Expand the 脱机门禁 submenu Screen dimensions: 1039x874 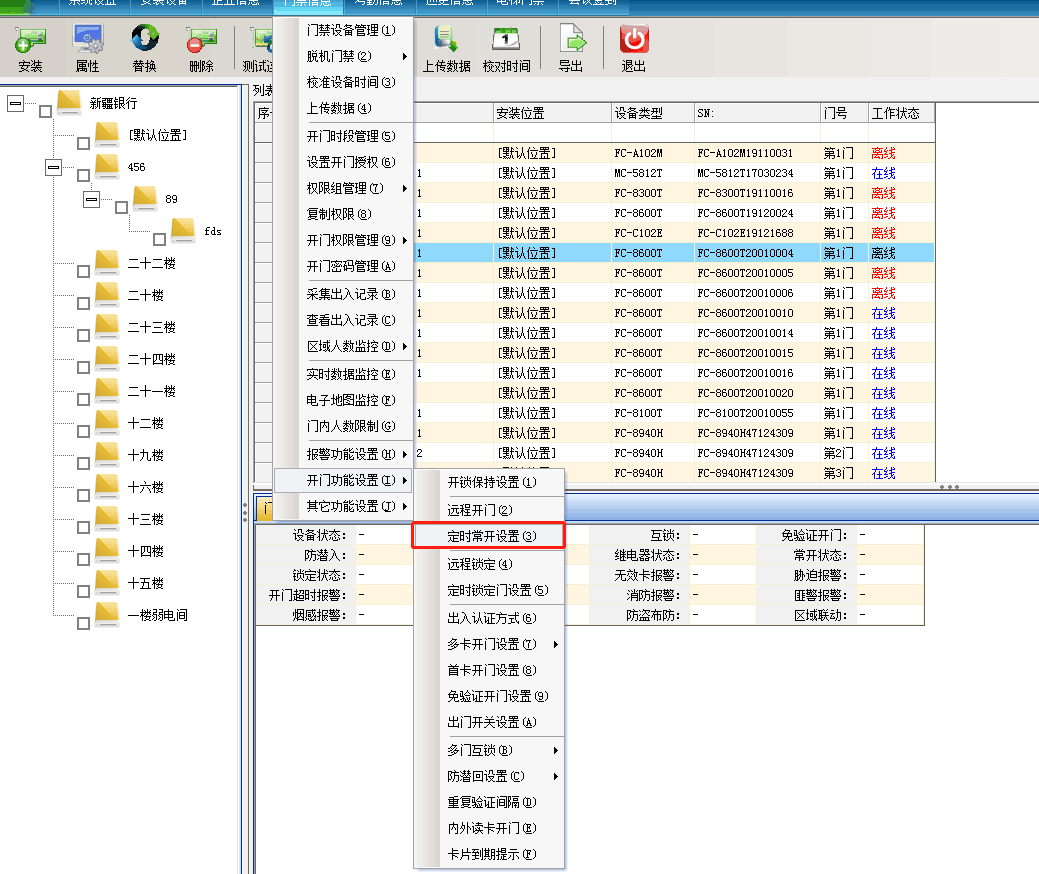click(340, 58)
